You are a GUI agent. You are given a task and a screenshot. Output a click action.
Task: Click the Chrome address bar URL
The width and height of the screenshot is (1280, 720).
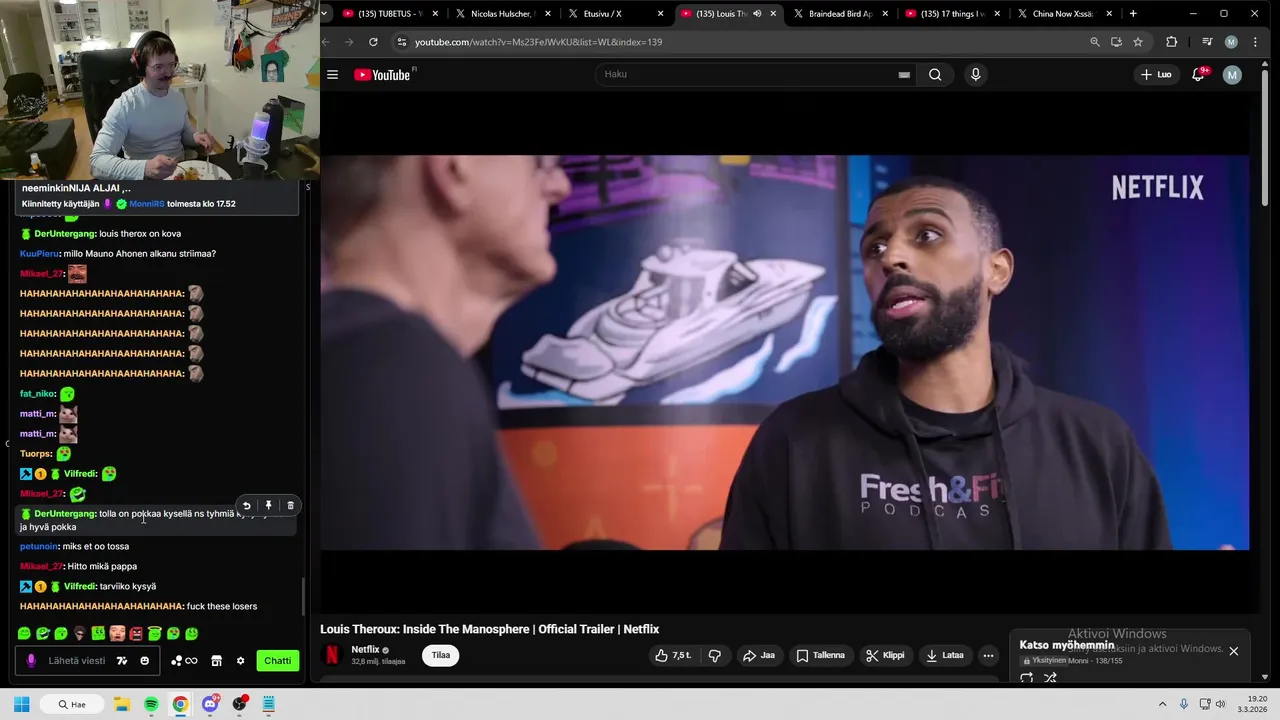[539, 42]
